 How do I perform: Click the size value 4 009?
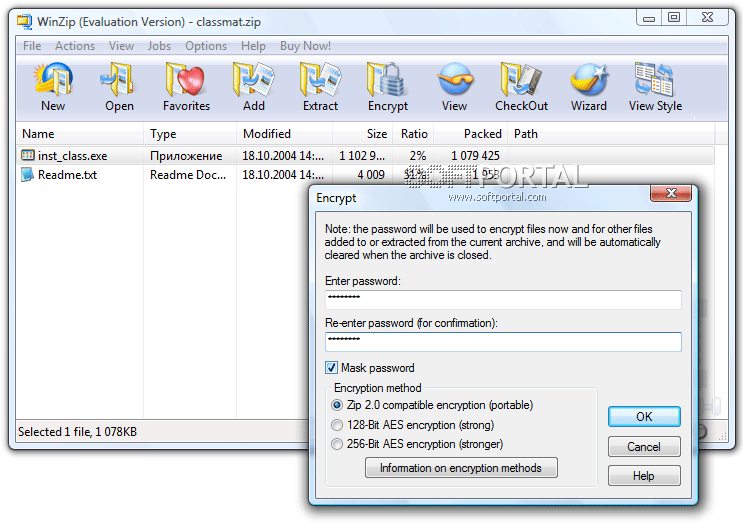(x=371, y=175)
